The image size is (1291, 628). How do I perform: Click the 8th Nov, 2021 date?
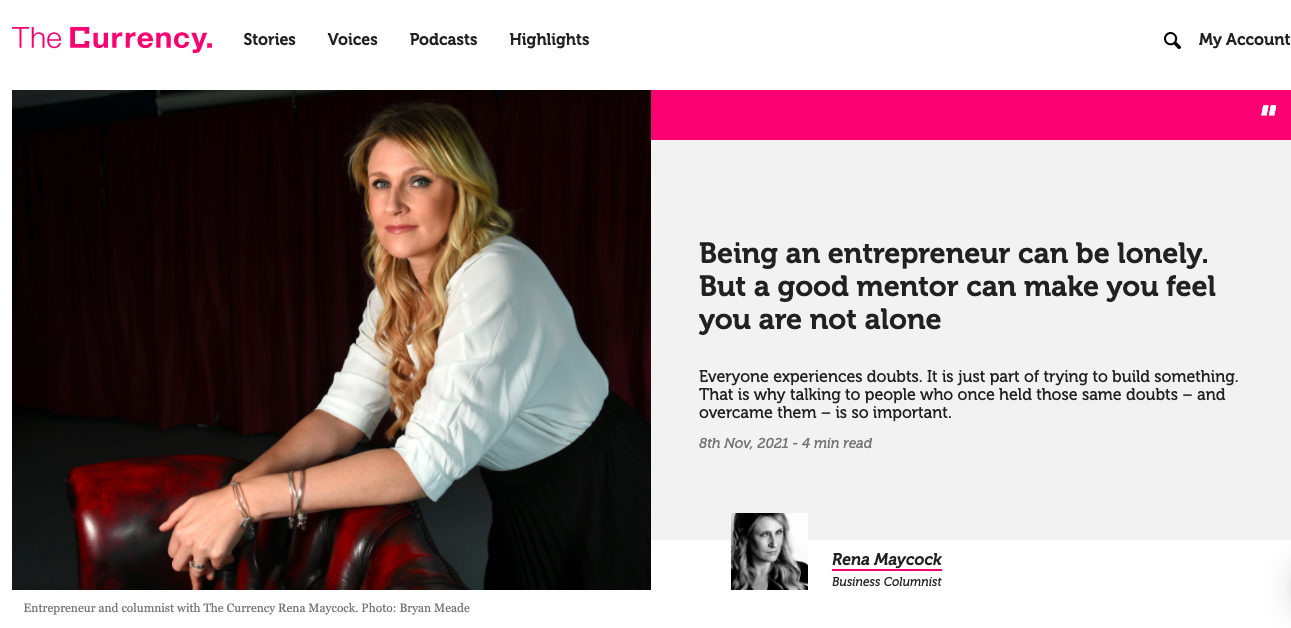point(743,443)
